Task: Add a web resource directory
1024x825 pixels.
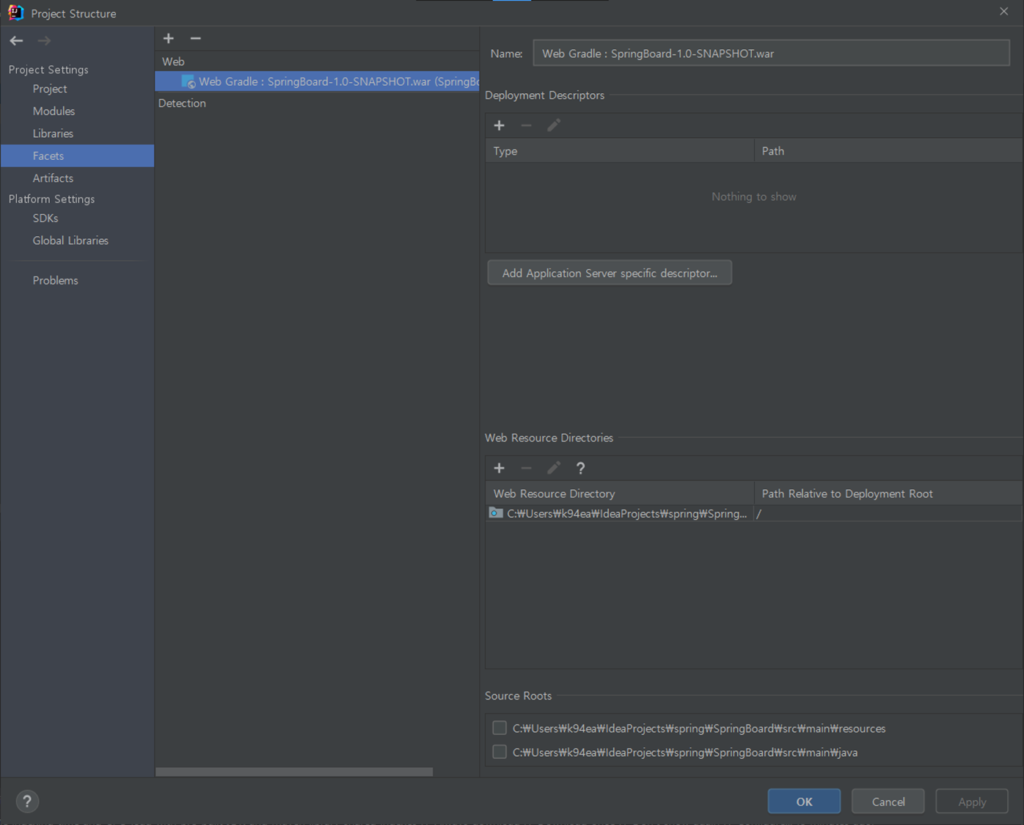Action: tap(499, 468)
